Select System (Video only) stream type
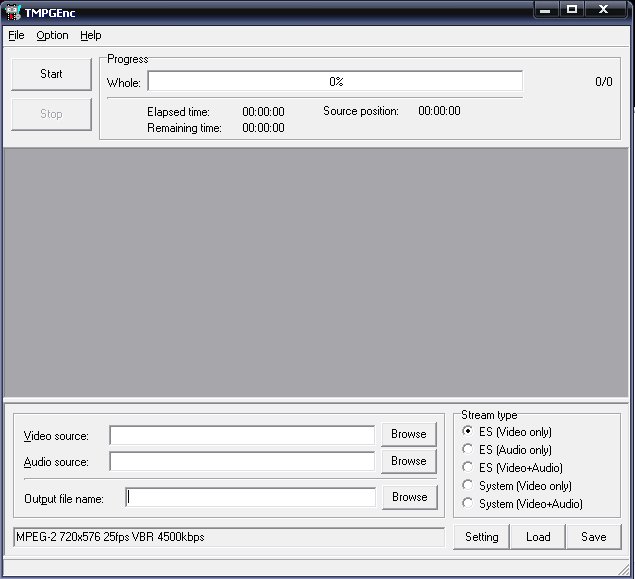The image size is (635, 579). point(517,485)
